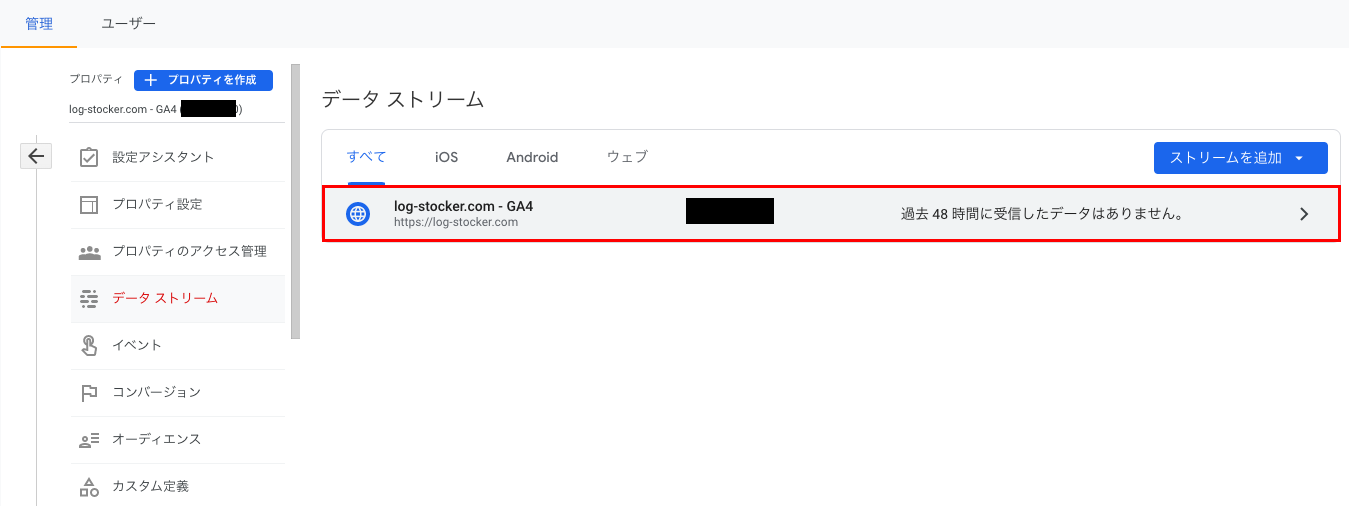This screenshot has height=506, width=1349.
Task: Expand the ストリームを追加 dropdown arrow
Action: tap(1299, 158)
